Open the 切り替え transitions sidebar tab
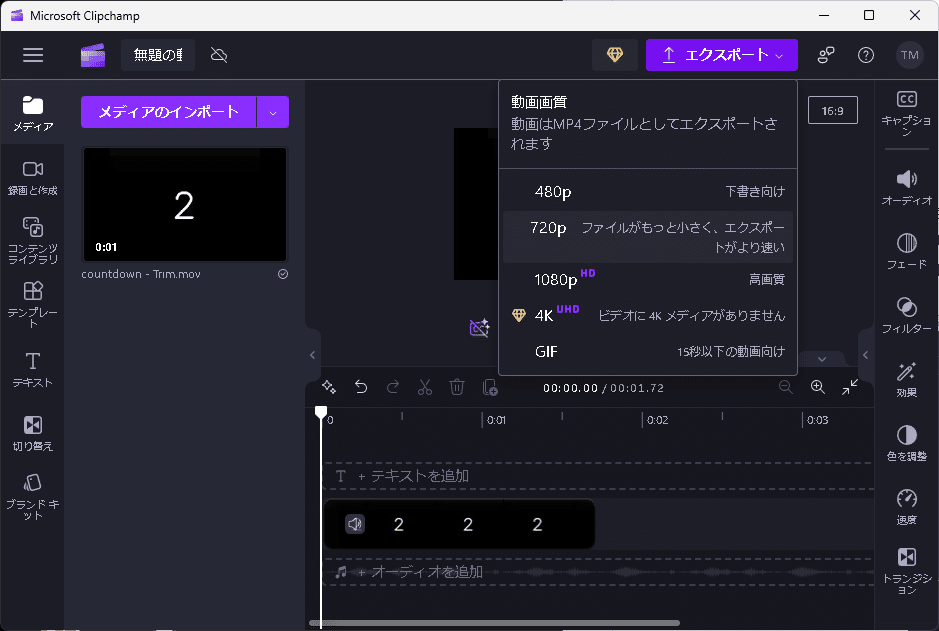The height and width of the screenshot is (631, 939). pyautogui.click(x=33, y=433)
